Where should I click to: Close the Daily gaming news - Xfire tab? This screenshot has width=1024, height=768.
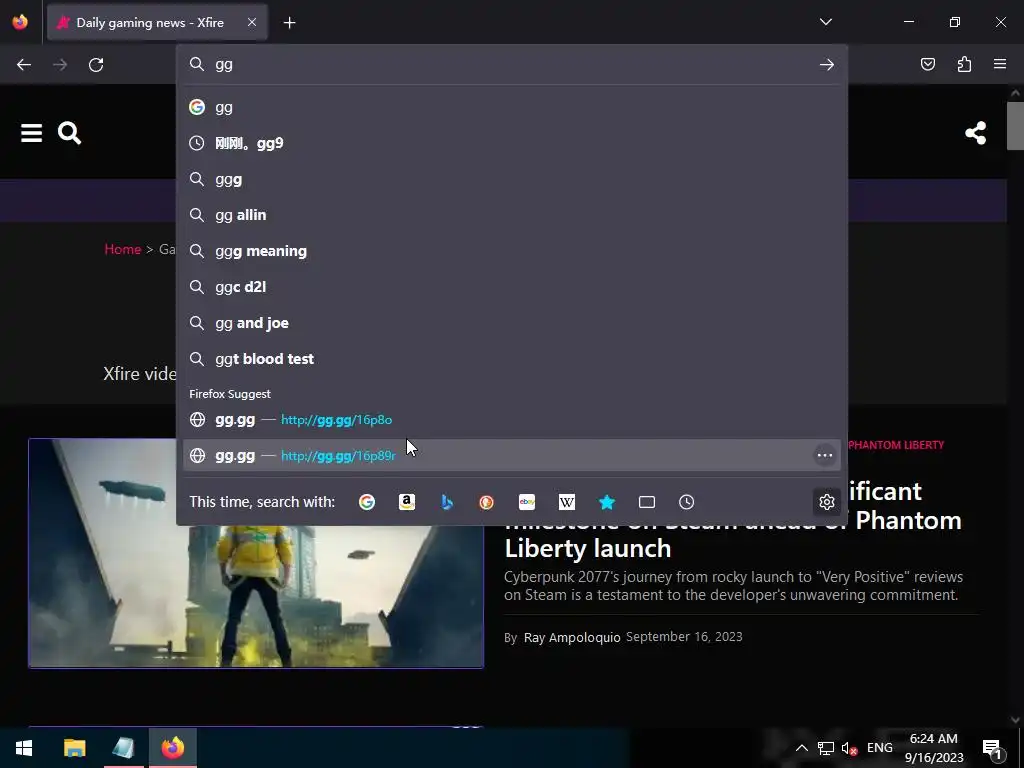pyautogui.click(x=252, y=22)
